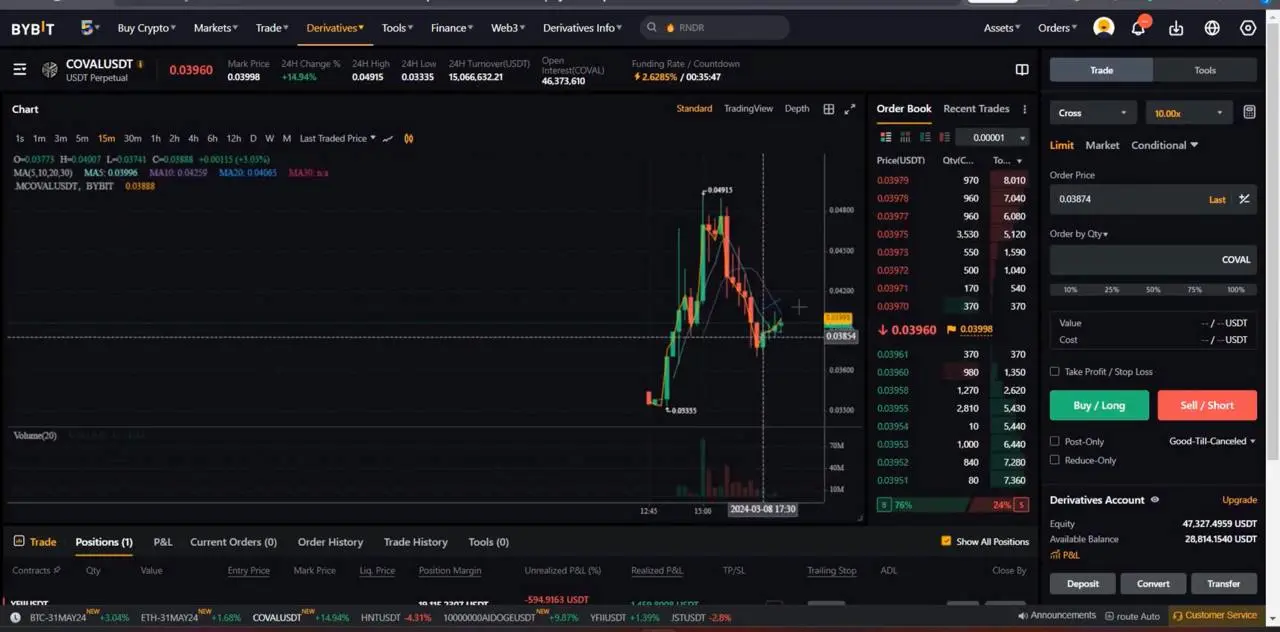Image resolution: width=1280 pixels, height=632 pixels.
Task: Open the chart layout grid icon
Action: click(828, 109)
